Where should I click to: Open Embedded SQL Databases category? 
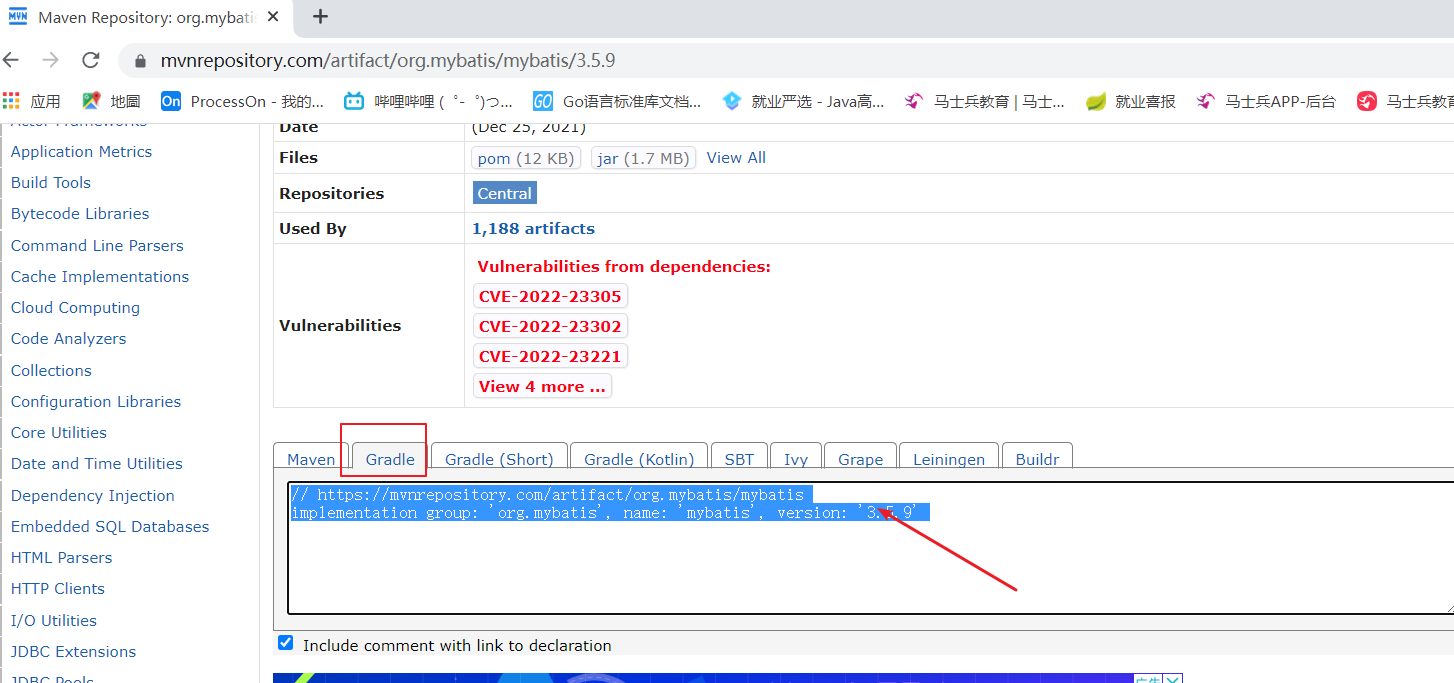pos(110,527)
